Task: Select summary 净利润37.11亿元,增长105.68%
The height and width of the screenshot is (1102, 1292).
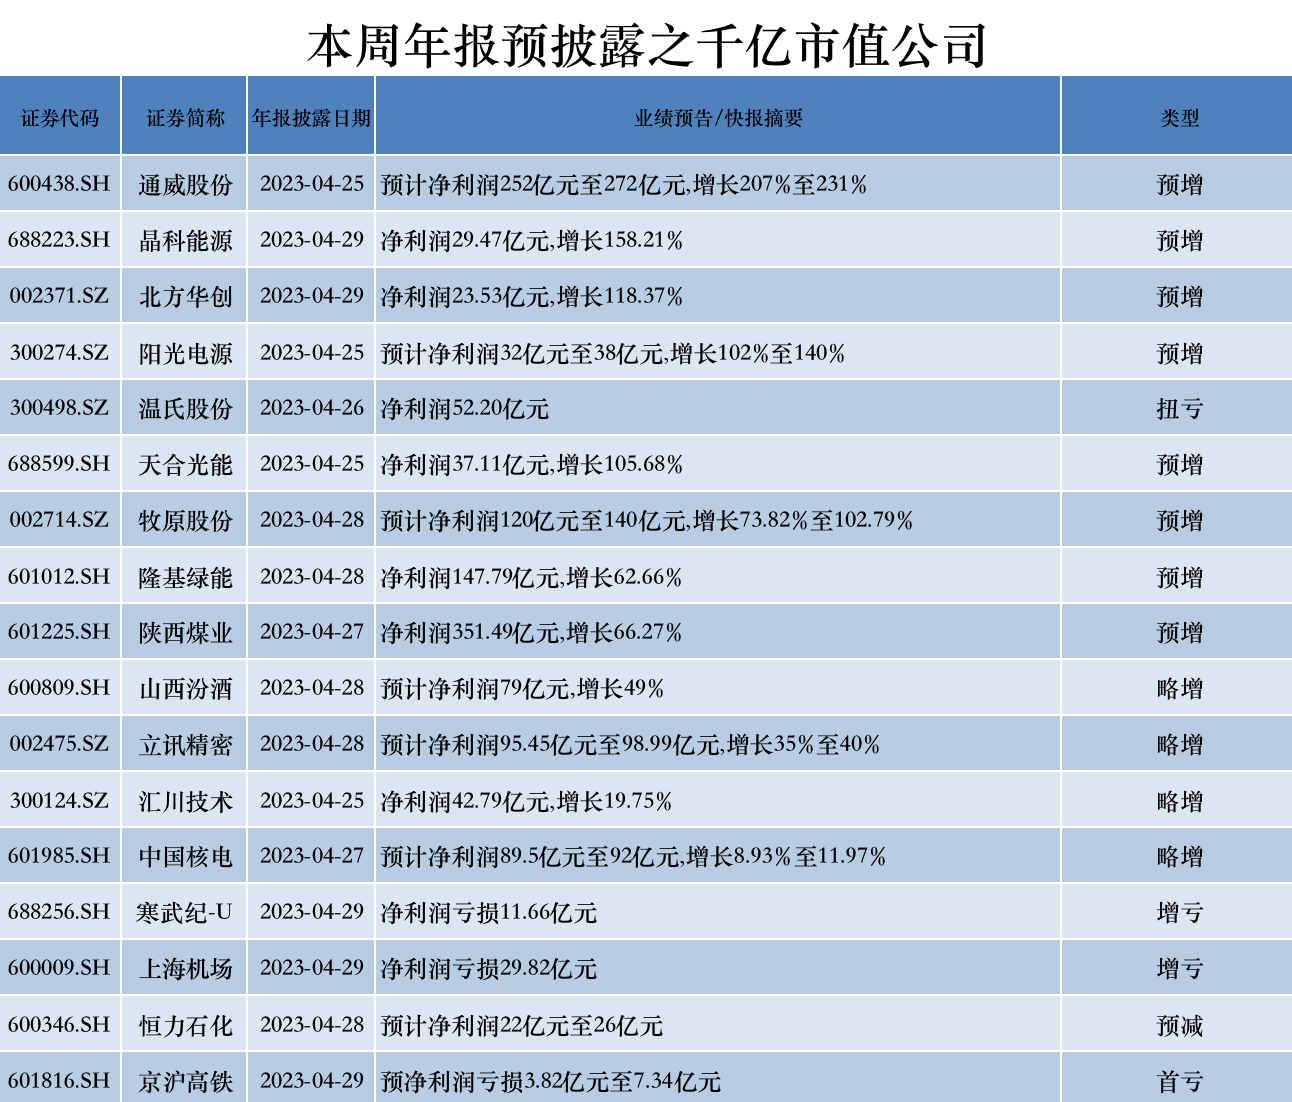Action: tap(532, 464)
